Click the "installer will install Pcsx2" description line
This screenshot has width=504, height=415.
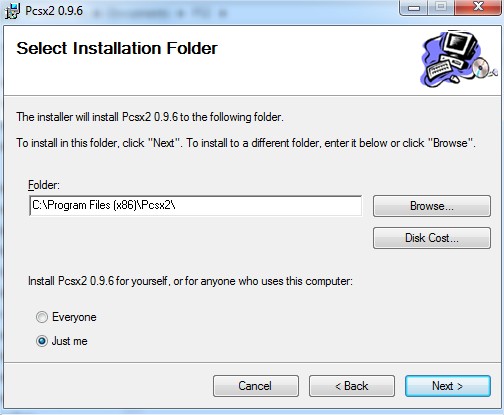tap(150, 117)
